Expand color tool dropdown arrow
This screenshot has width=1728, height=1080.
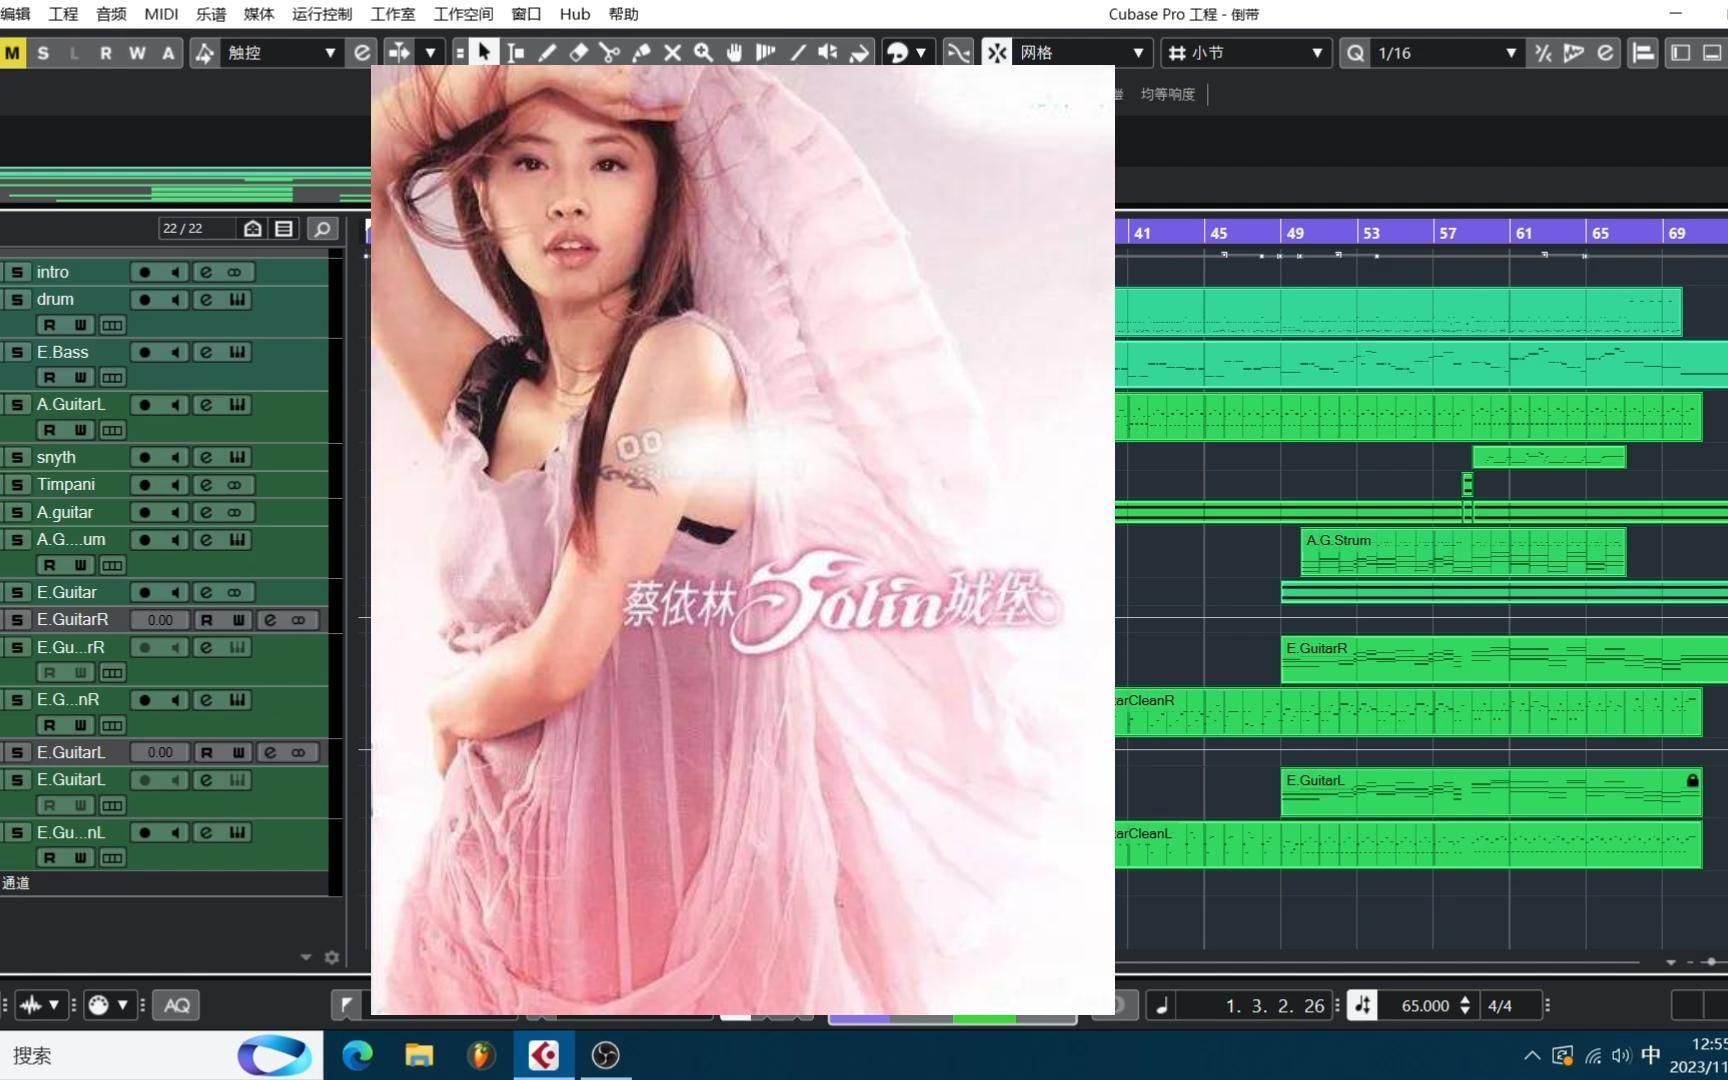(921, 53)
